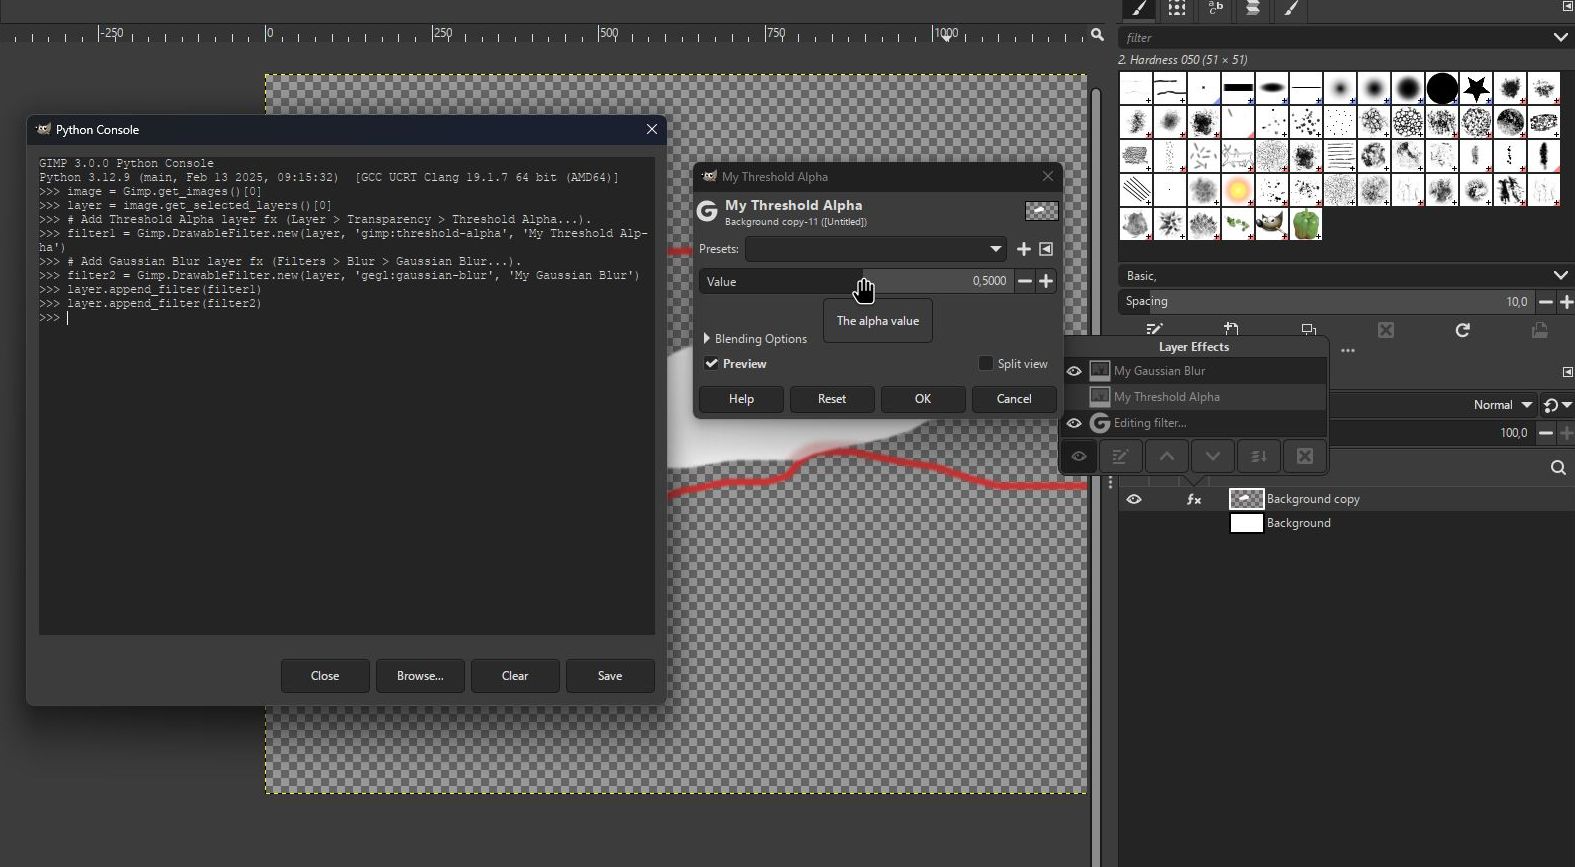
Task: Click the save preset plus icon
Action: pyautogui.click(x=1023, y=249)
